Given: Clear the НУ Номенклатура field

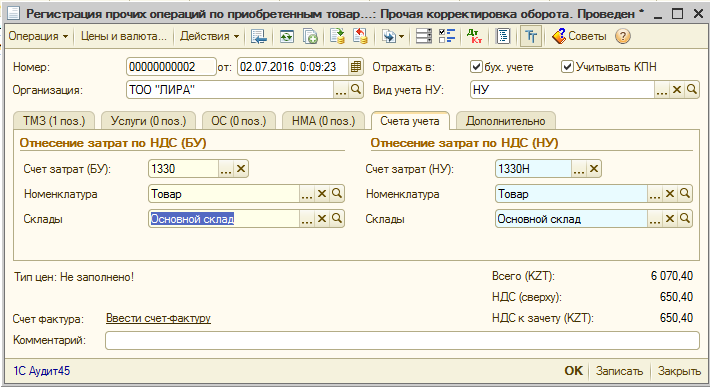Looking at the screenshot, I should point(669,194).
